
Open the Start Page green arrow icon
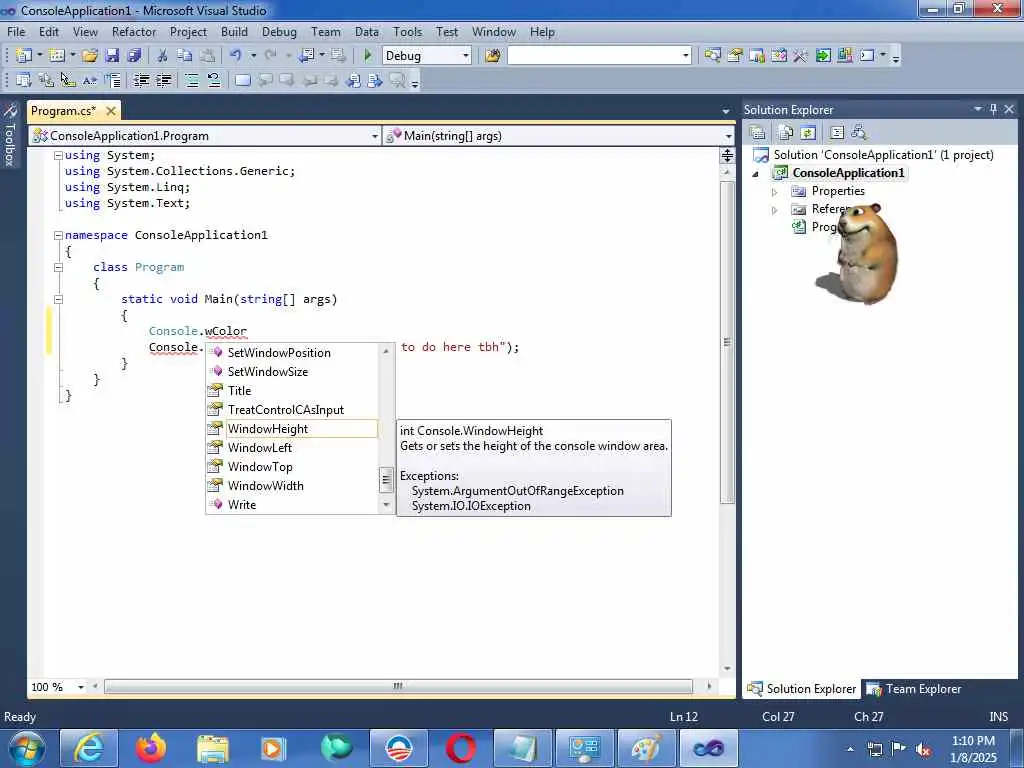823,56
